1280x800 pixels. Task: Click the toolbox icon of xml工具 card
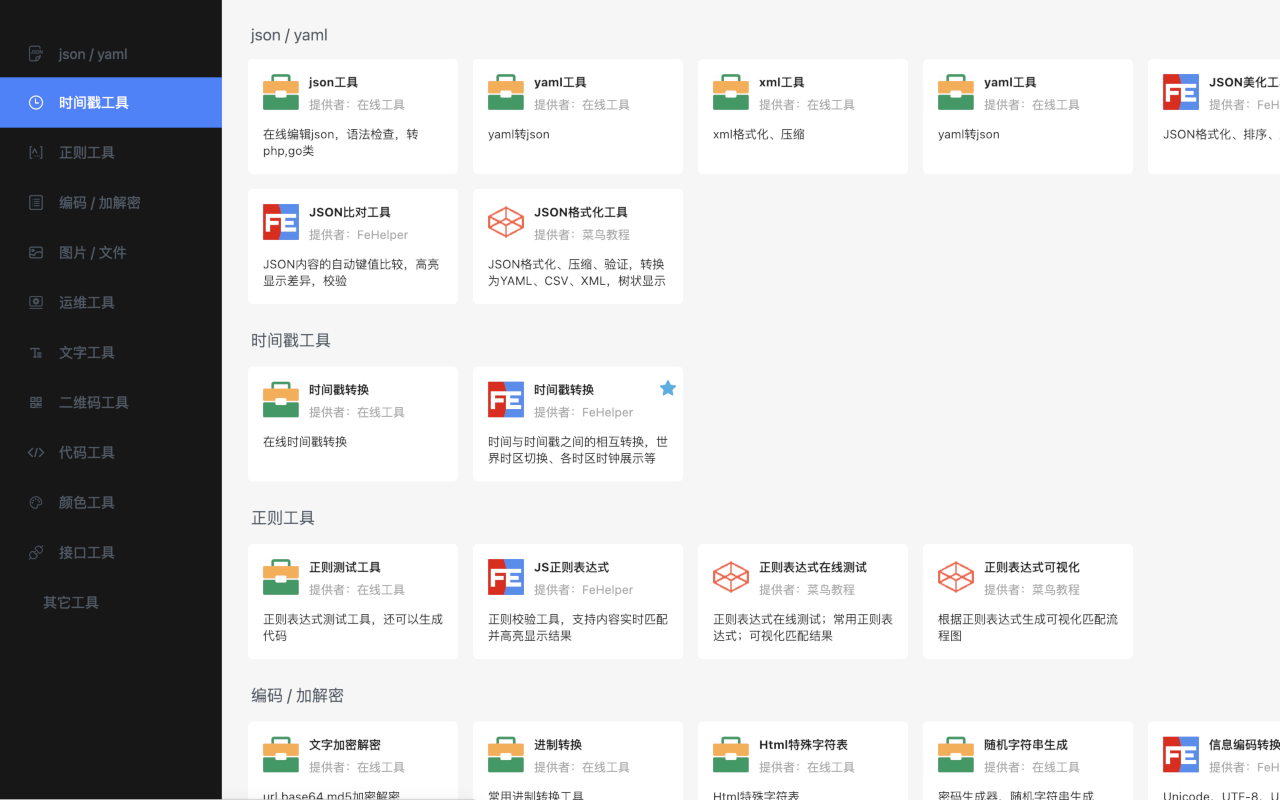coord(731,92)
